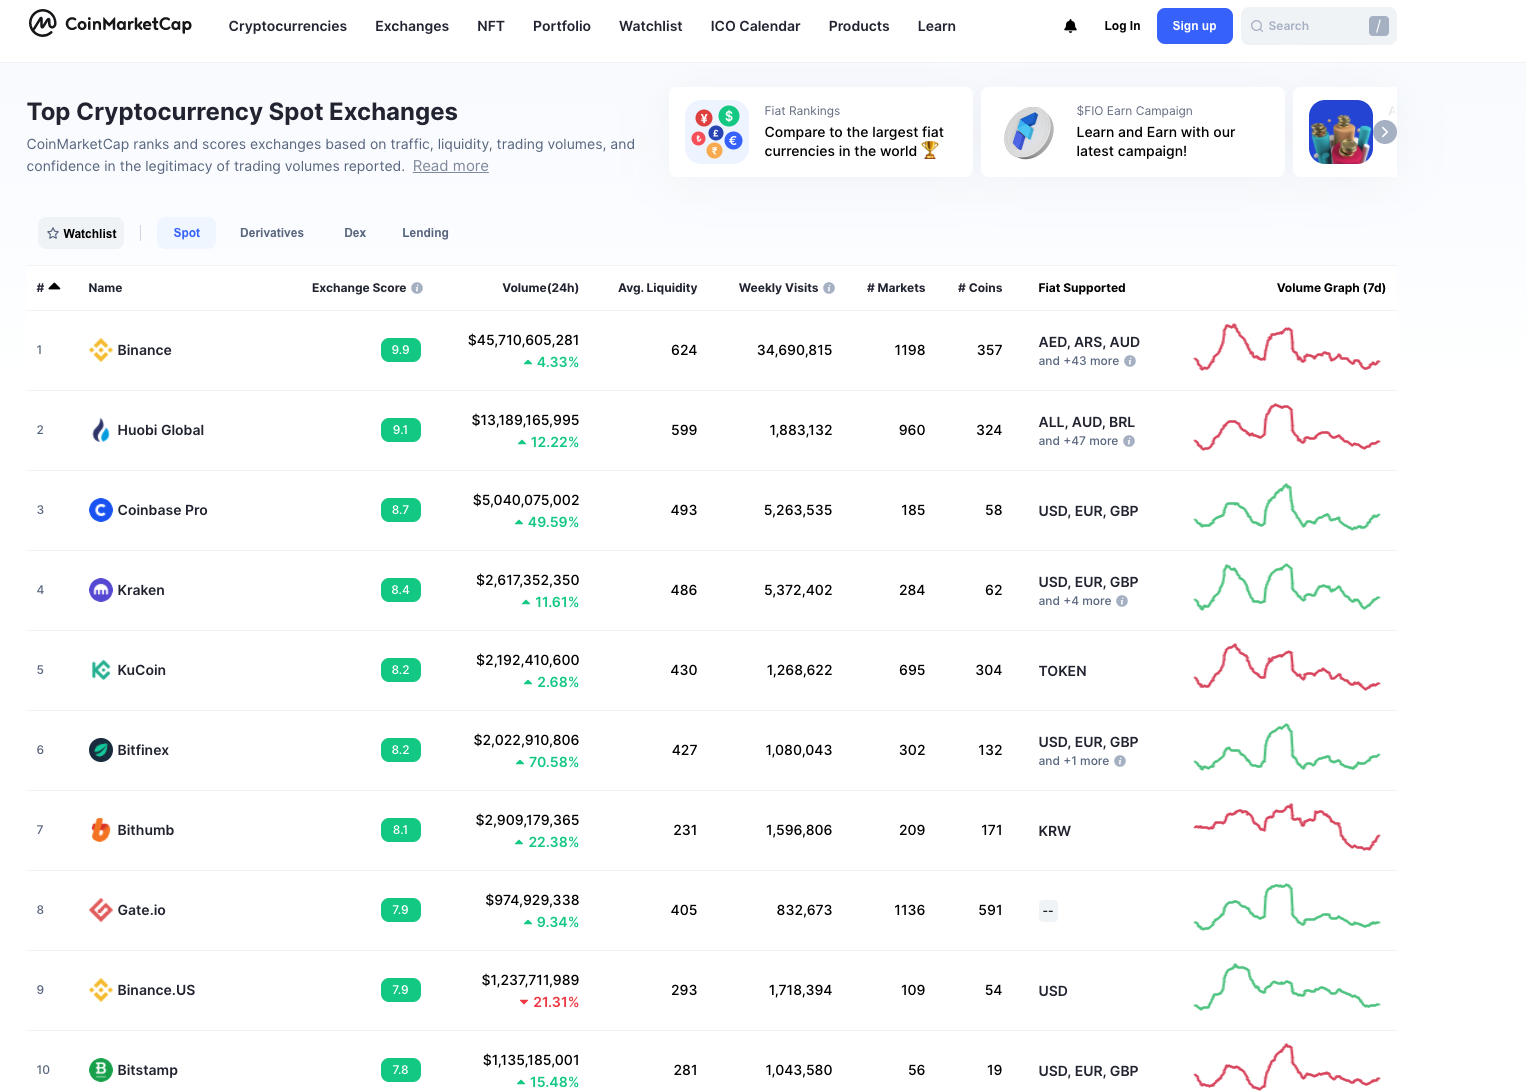The height and width of the screenshot is (1092, 1526).
Task: Open the ICO Calendar page
Action: click(756, 26)
